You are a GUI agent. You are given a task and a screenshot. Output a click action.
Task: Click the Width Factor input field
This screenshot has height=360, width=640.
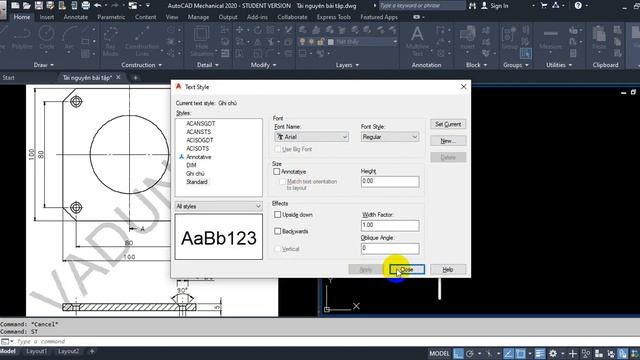coord(390,225)
